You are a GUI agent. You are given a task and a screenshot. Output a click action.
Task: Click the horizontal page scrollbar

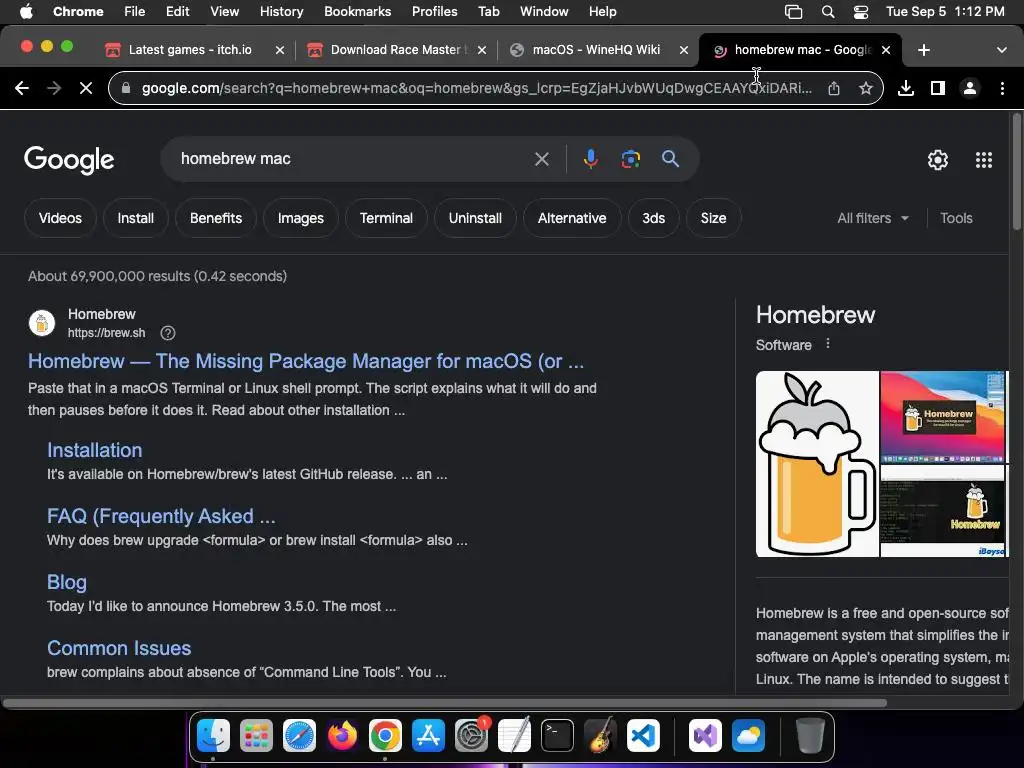click(444, 703)
